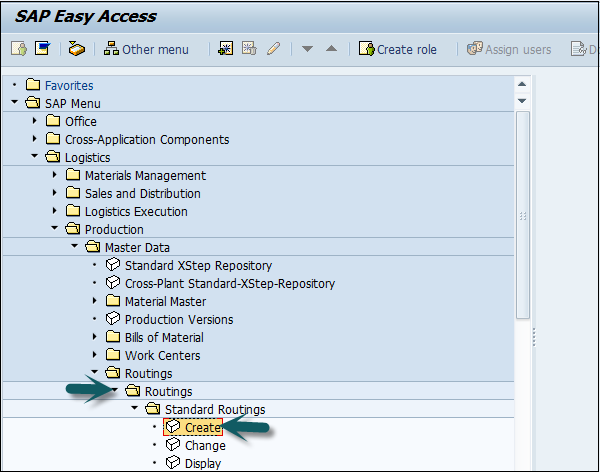Click the Other menu button
Screen dimensions: 600x472
coord(146,49)
